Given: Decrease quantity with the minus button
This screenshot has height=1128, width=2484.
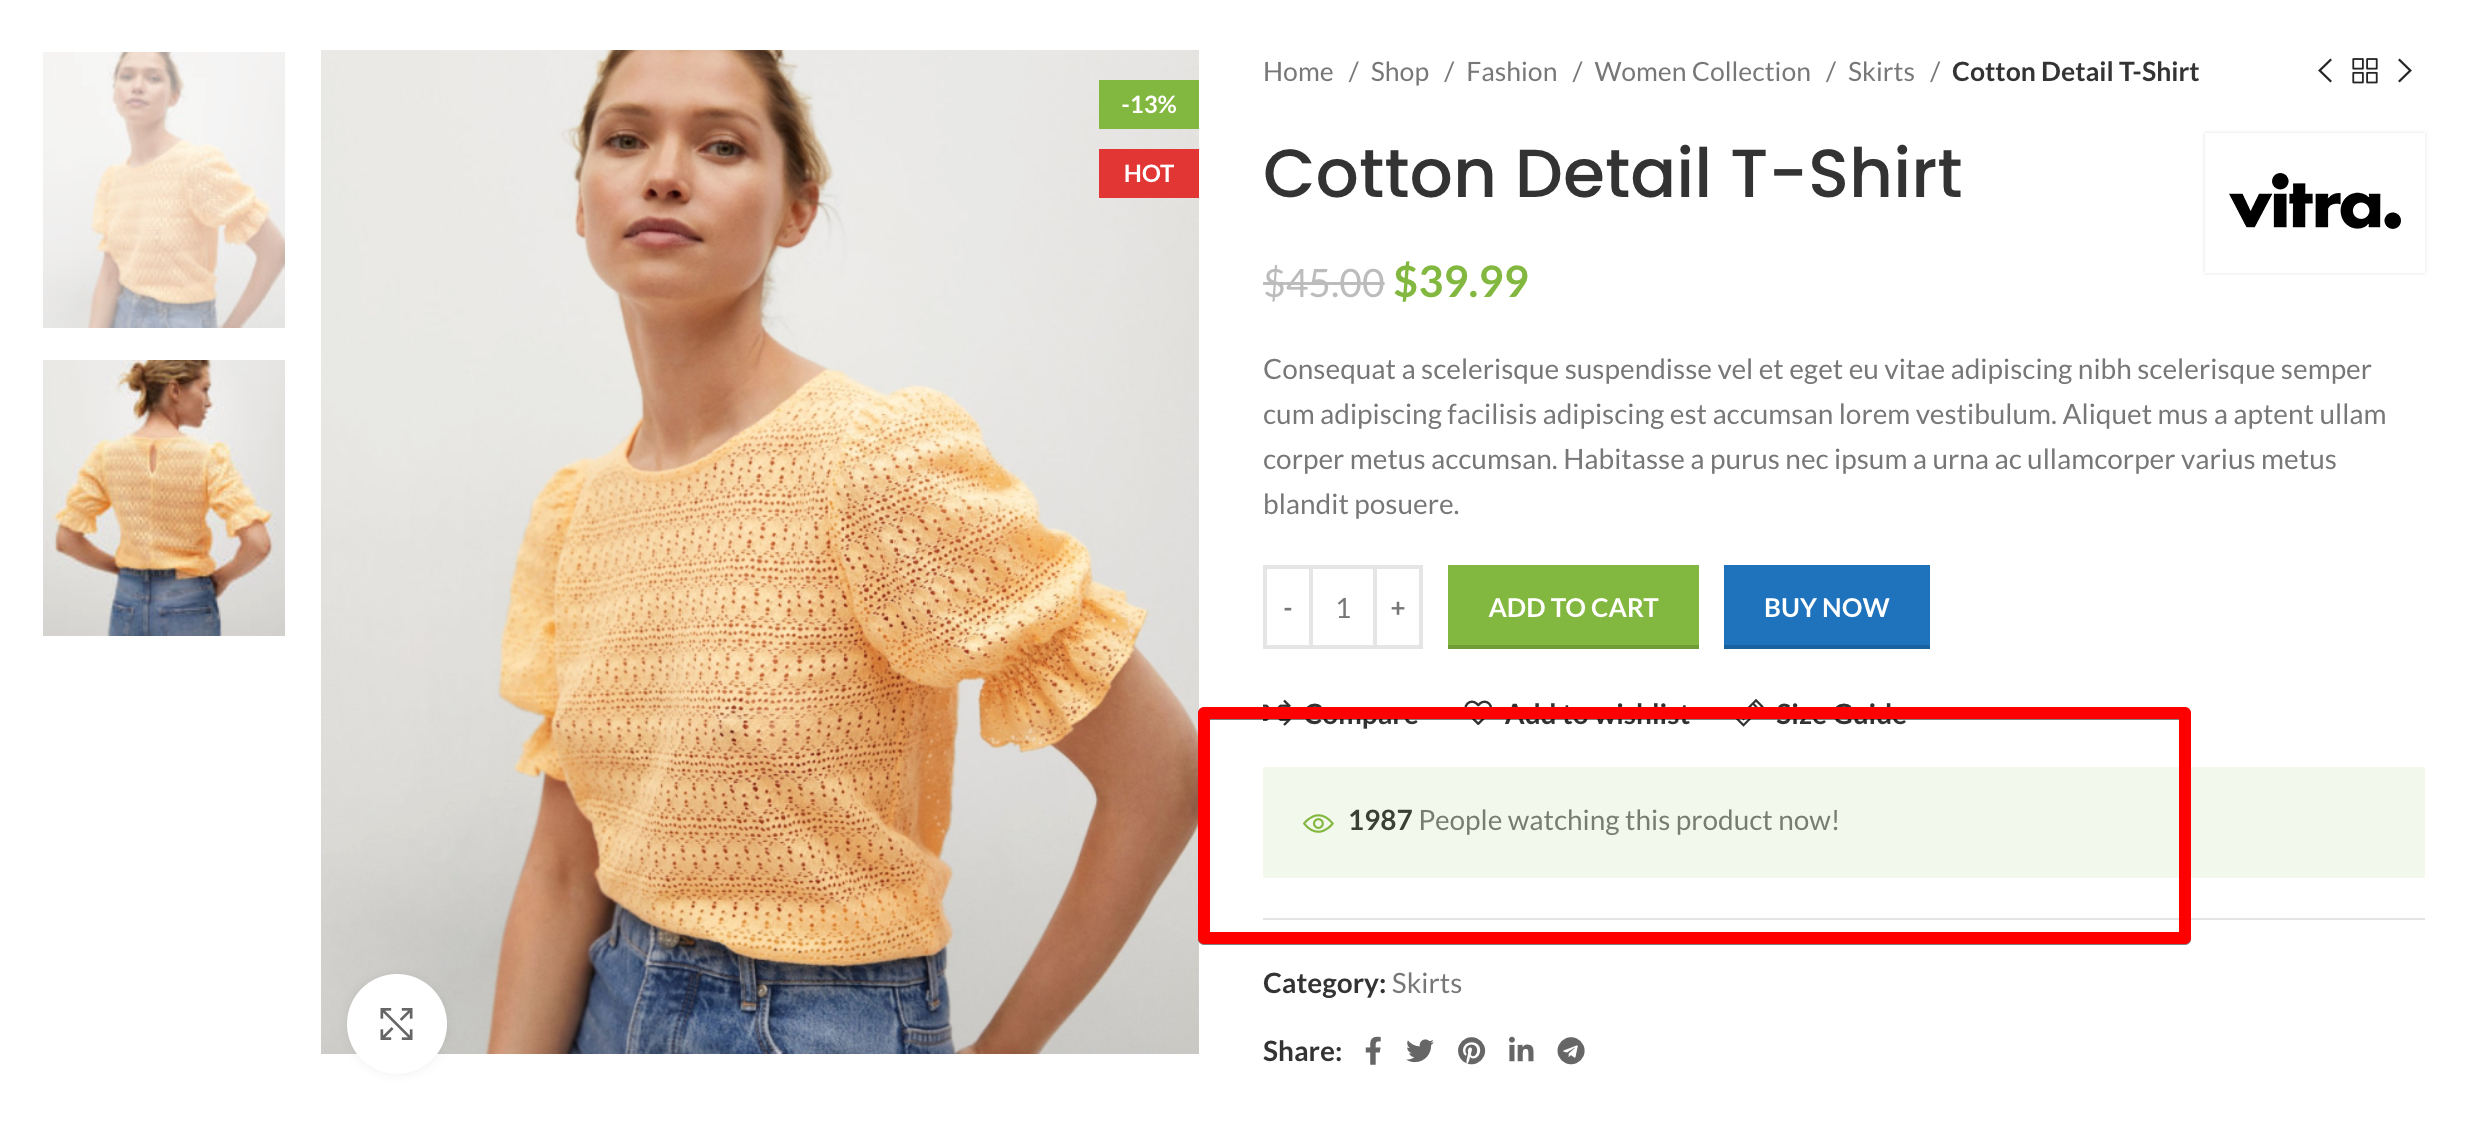Looking at the screenshot, I should pos(1288,607).
